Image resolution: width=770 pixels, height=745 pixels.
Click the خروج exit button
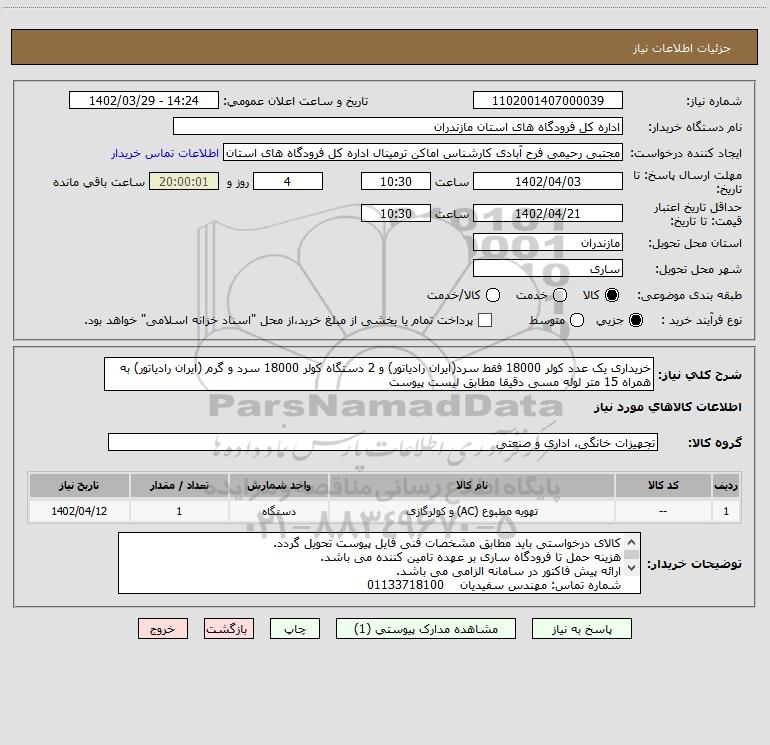(163, 629)
